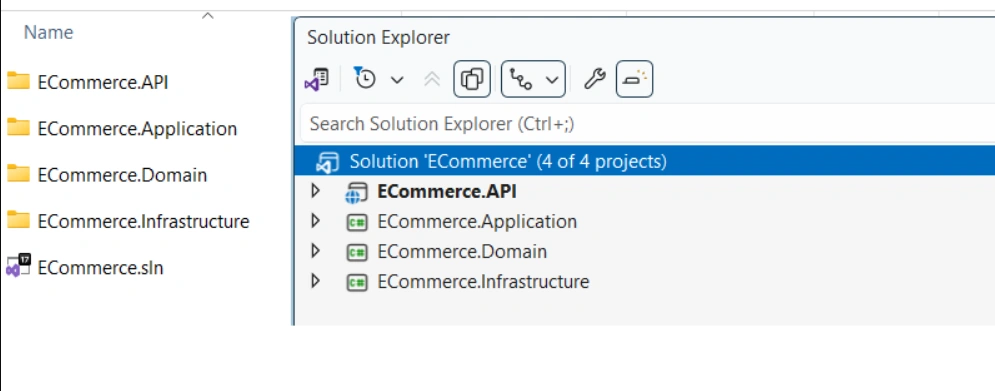This screenshot has width=995, height=391.
Task: Expand the ECommerce.Application project node
Action: [x=315, y=221]
